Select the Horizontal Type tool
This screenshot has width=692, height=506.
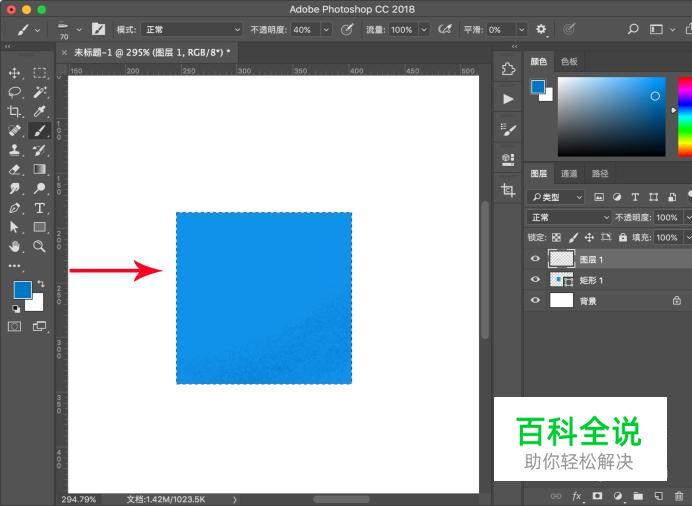point(40,208)
